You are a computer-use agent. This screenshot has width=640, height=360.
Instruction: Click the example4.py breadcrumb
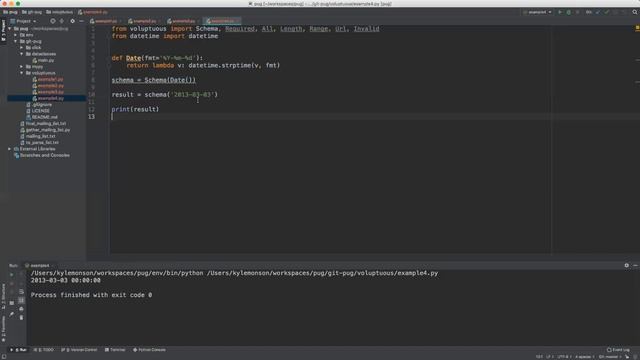[x=93, y=12]
